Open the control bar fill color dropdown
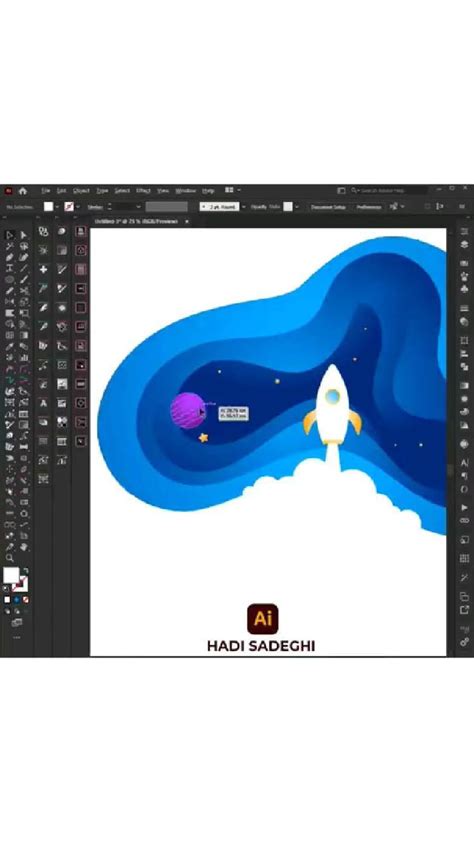 coord(57,207)
